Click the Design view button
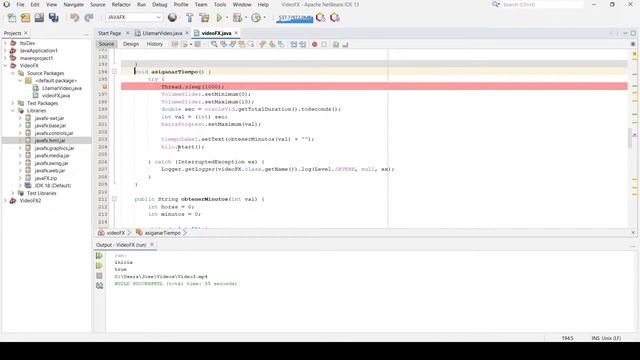 click(131, 44)
